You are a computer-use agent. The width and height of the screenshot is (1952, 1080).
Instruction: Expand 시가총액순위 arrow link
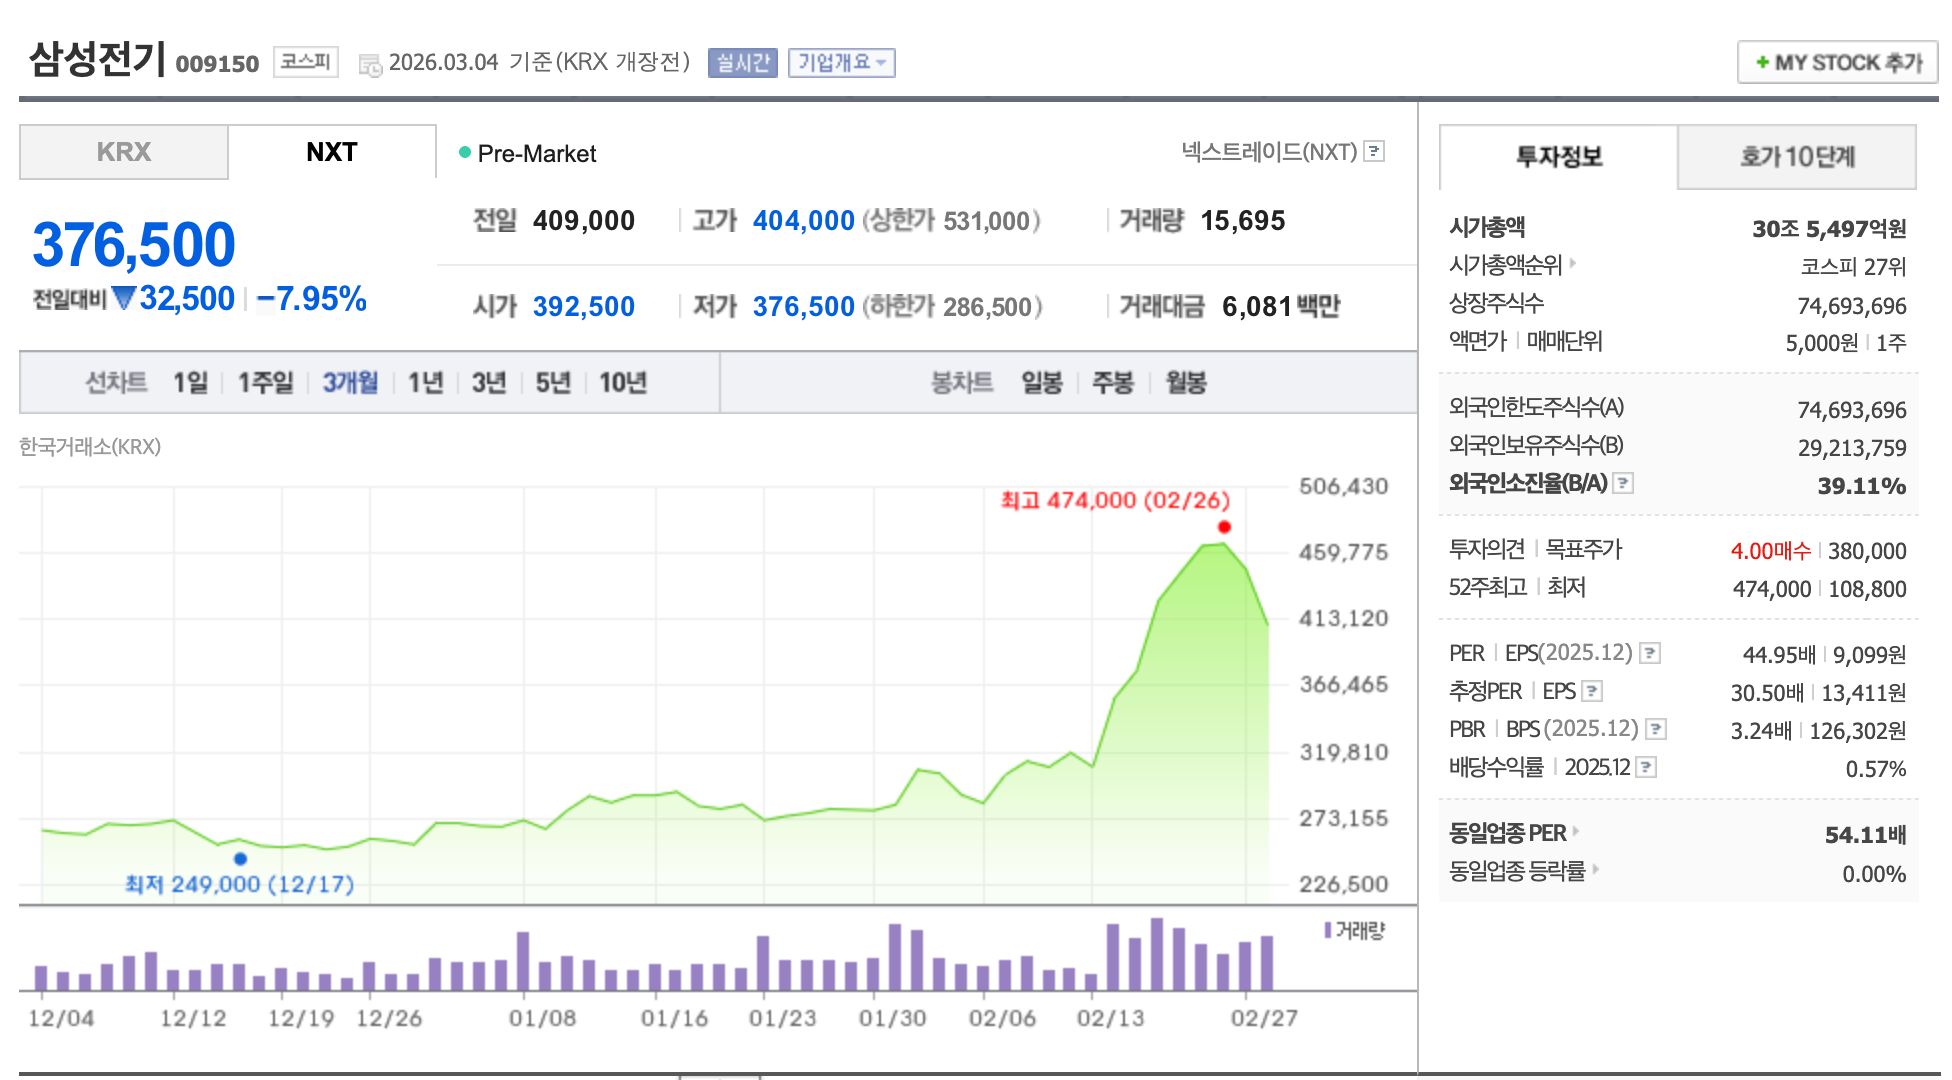(x=1573, y=263)
